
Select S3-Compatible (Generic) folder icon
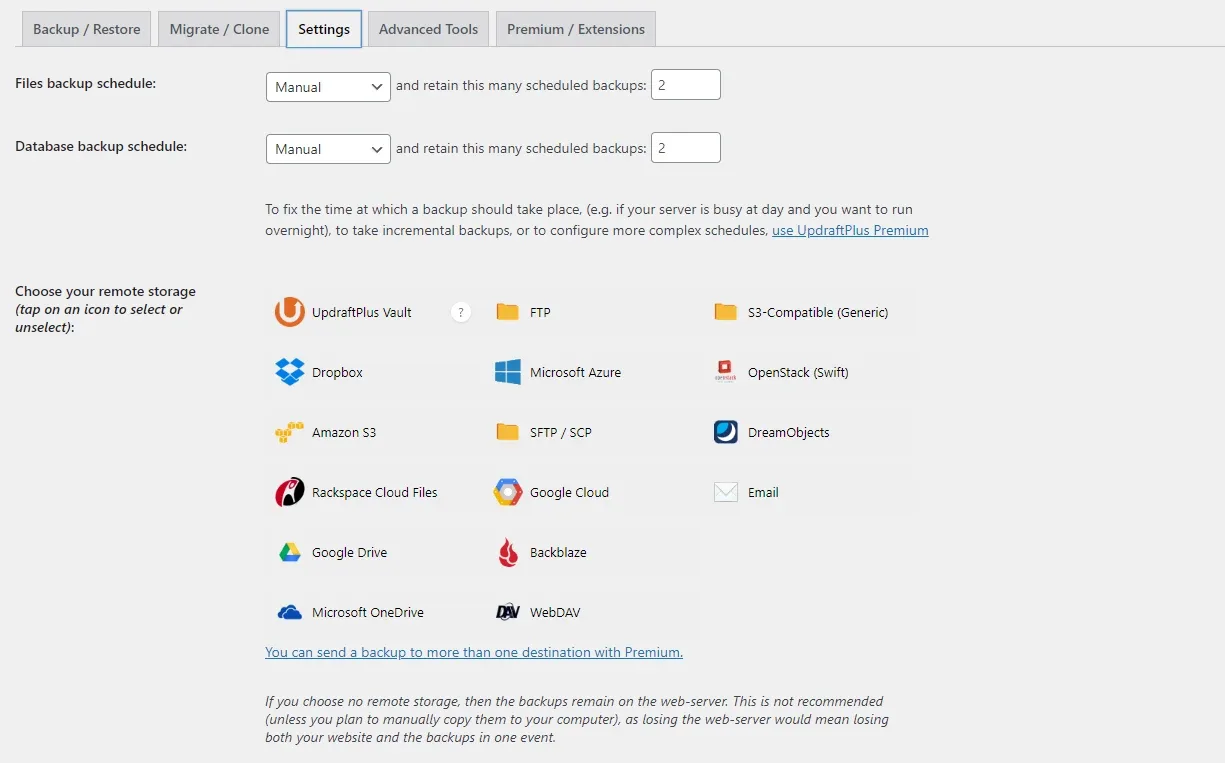726,312
